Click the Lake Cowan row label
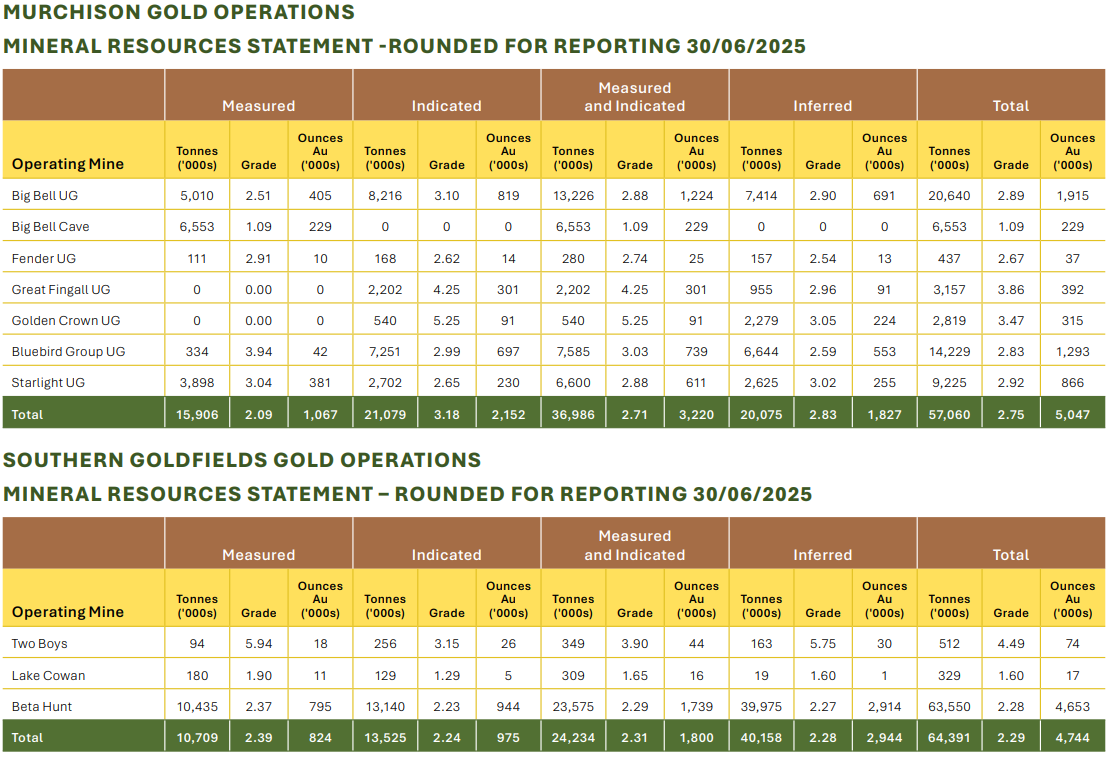 (48, 676)
